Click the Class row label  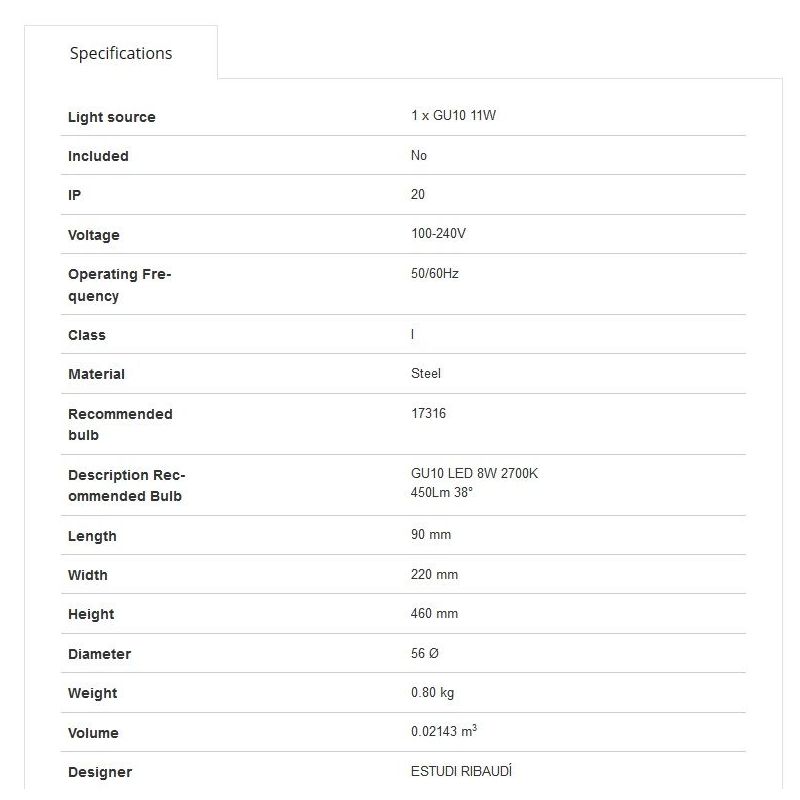click(x=86, y=335)
